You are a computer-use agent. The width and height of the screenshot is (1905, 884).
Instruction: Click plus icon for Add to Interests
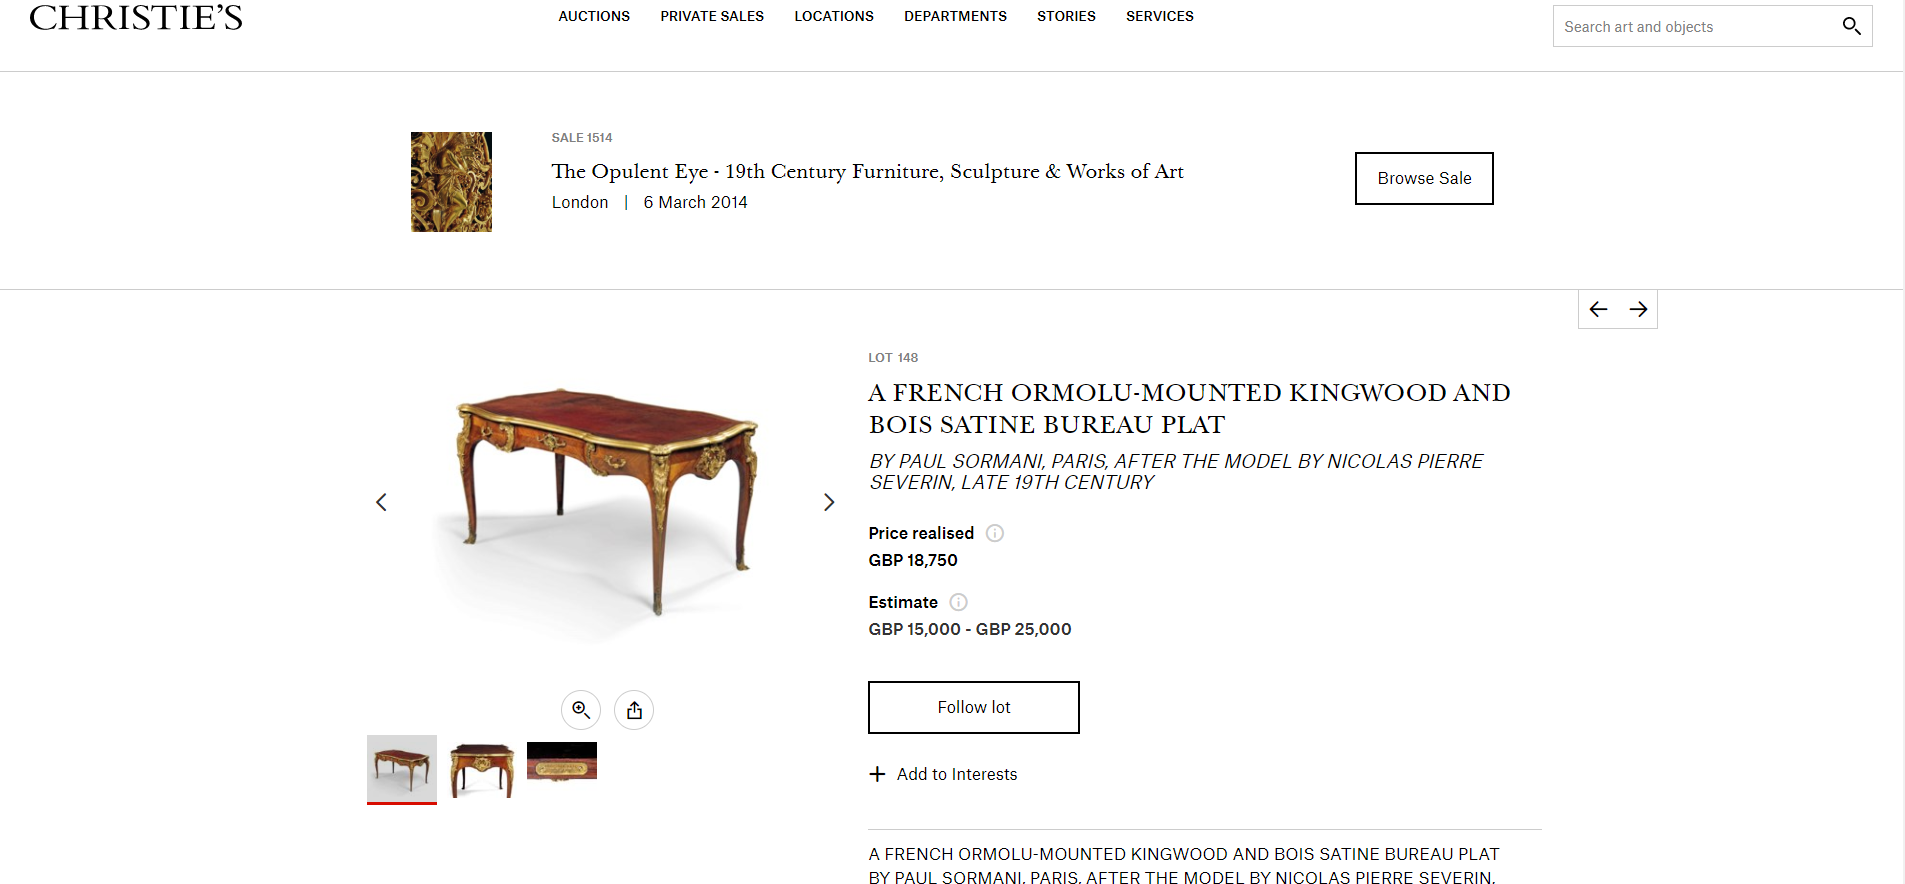(x=877, y=774)
